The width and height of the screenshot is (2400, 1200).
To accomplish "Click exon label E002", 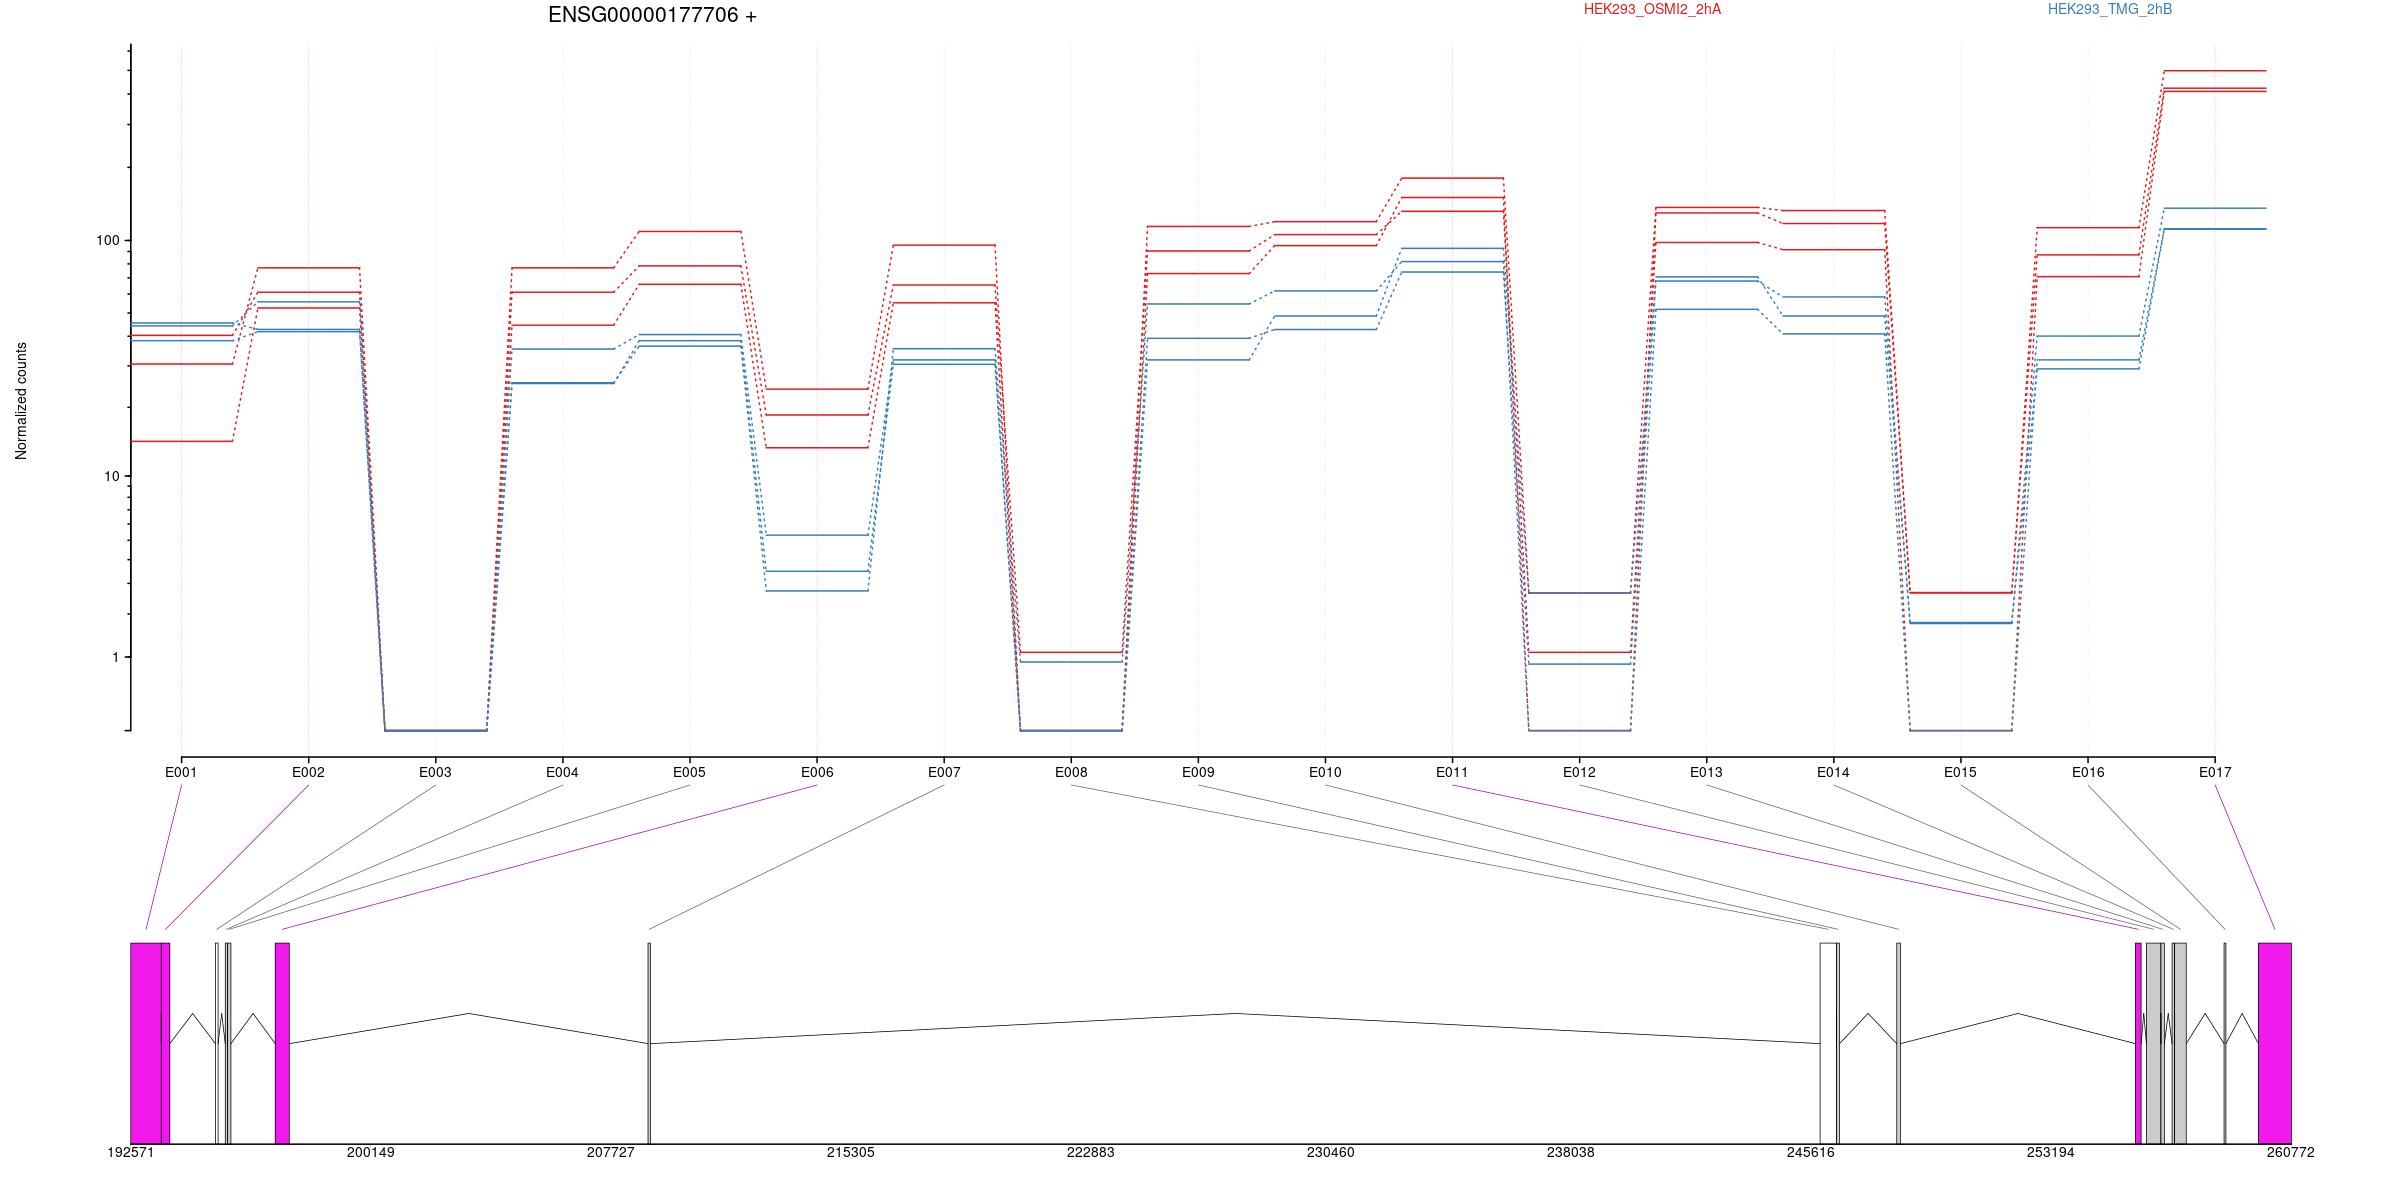I will [308, 772].
